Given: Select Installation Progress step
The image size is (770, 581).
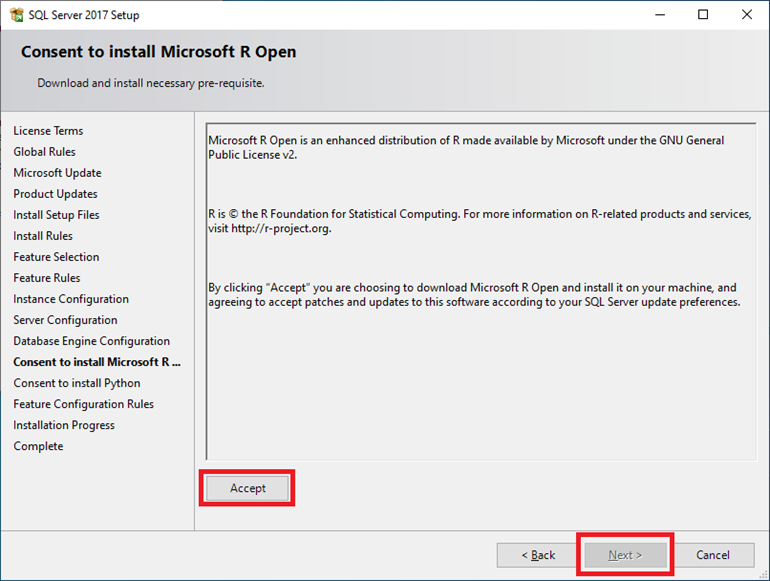Looking at the screenshot, I should pyautogui.click(x=64, y=425).
